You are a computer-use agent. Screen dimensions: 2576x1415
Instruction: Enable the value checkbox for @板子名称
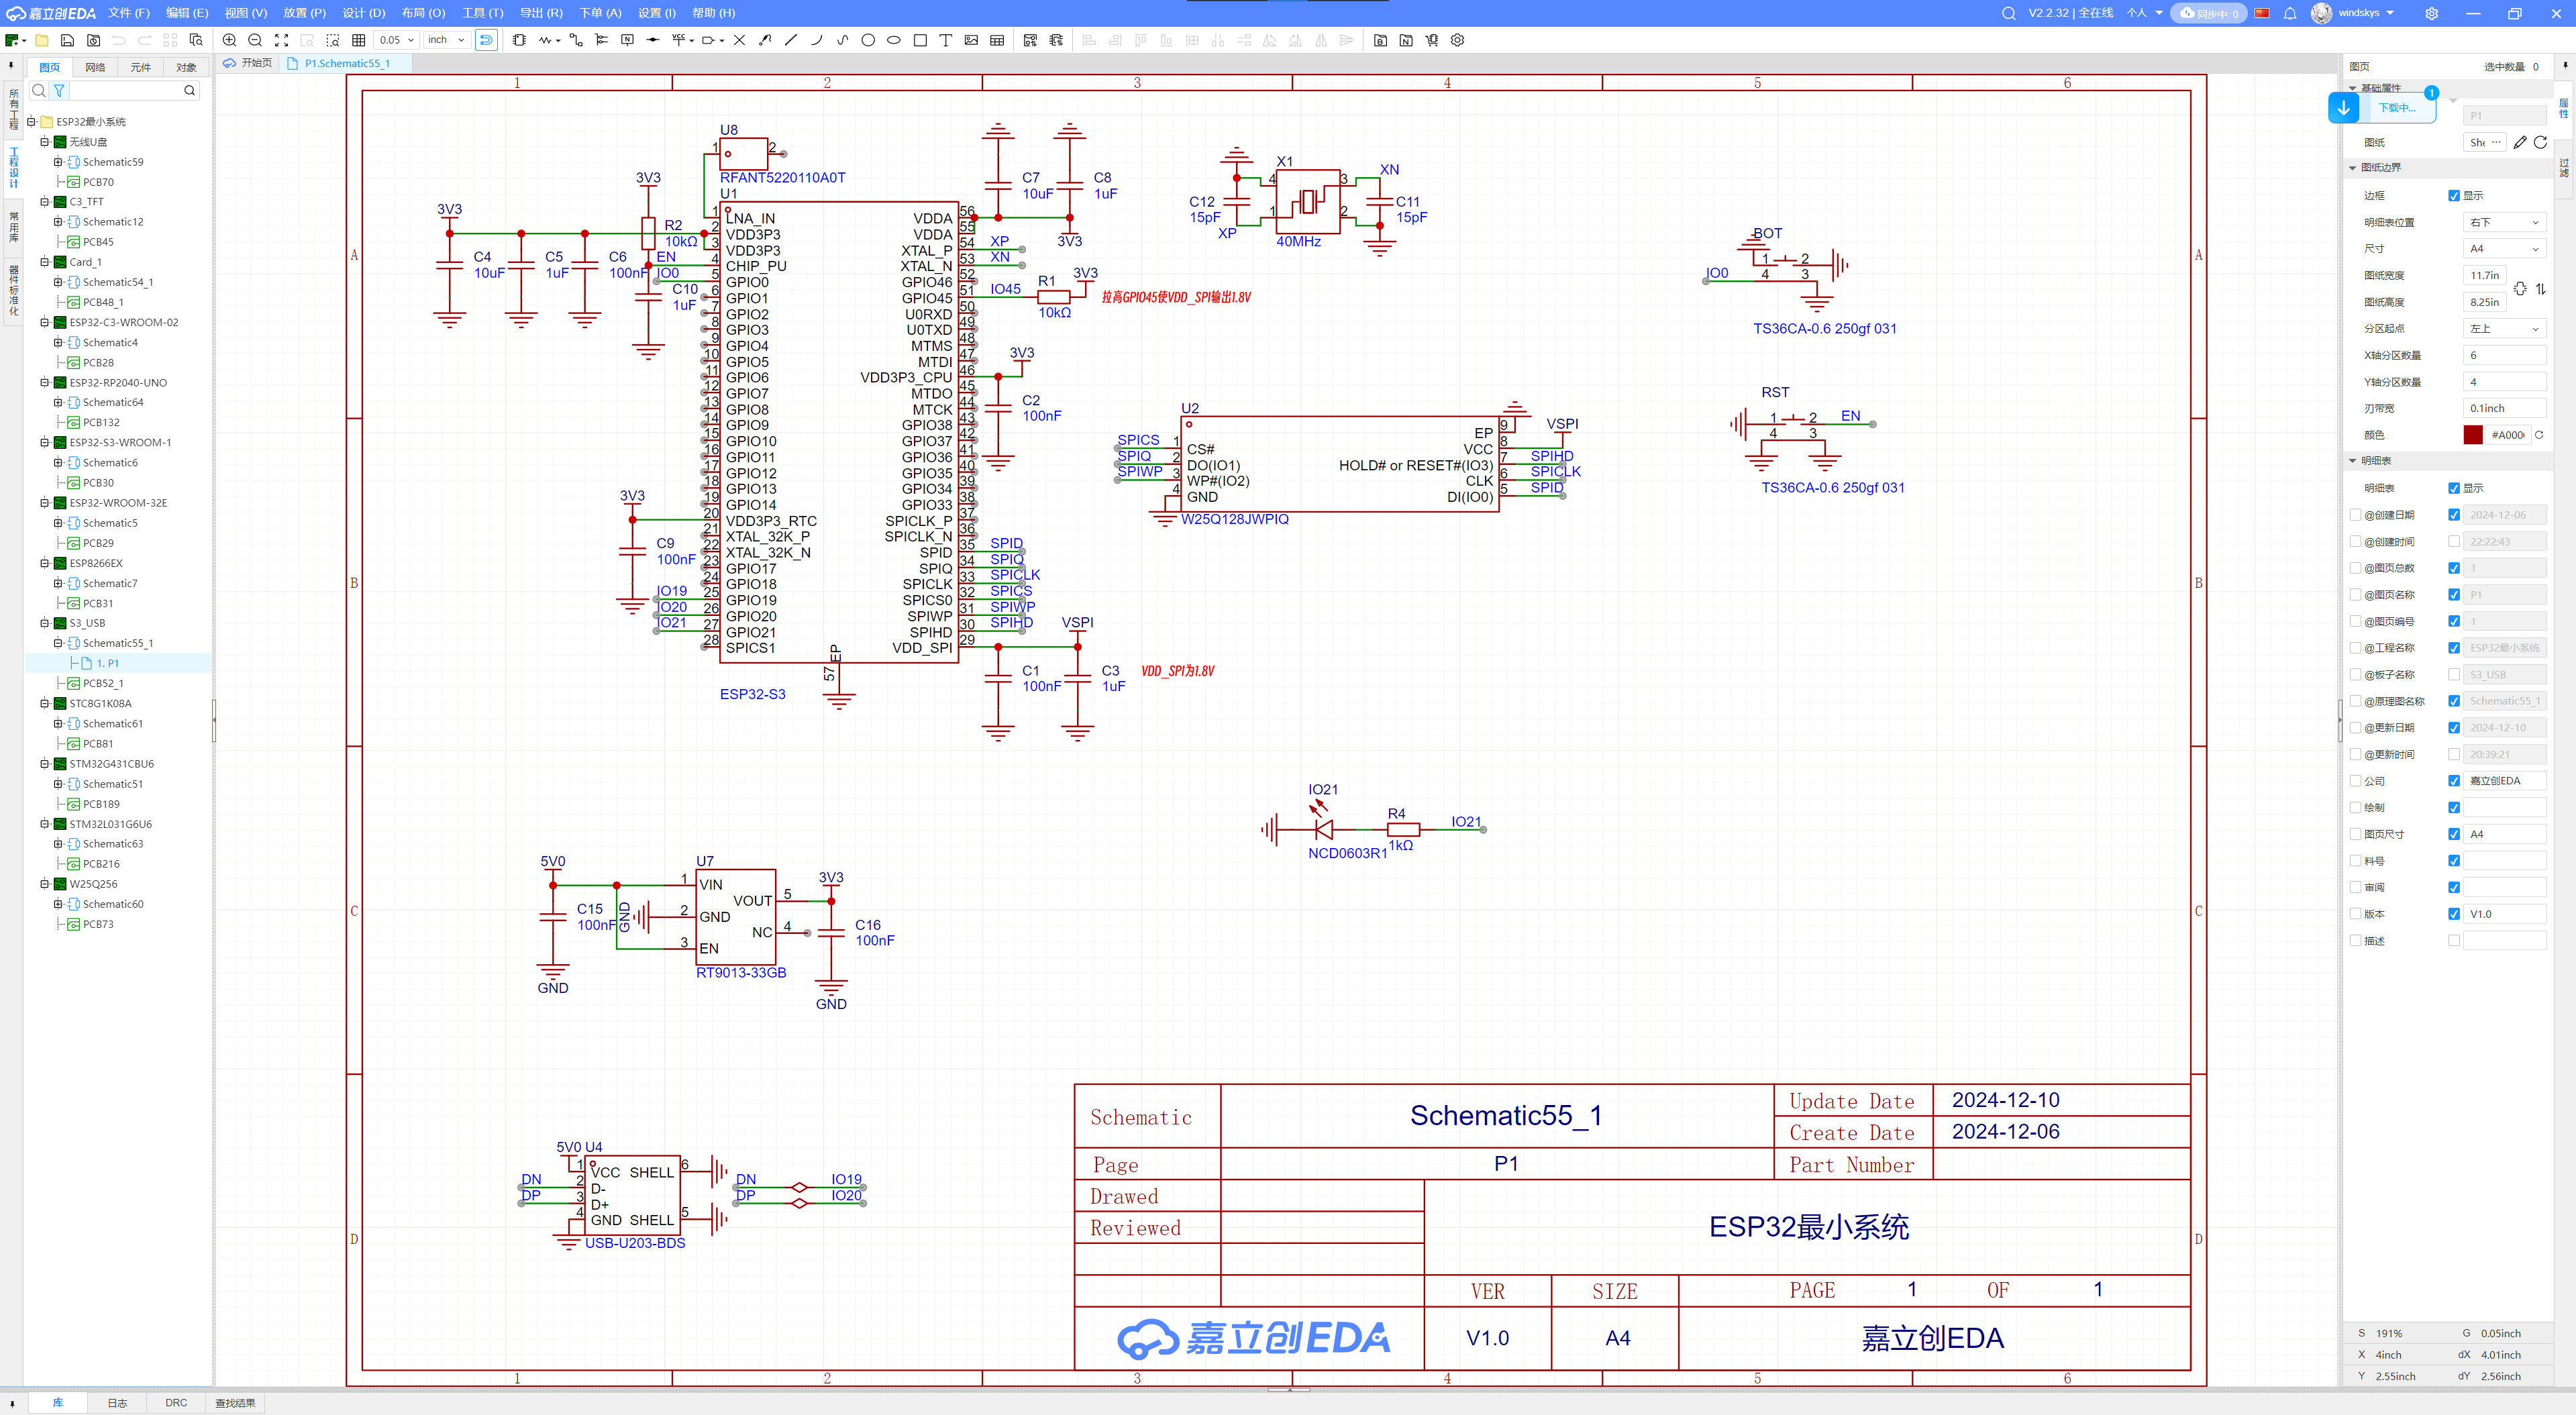(x=2454, y=675)
